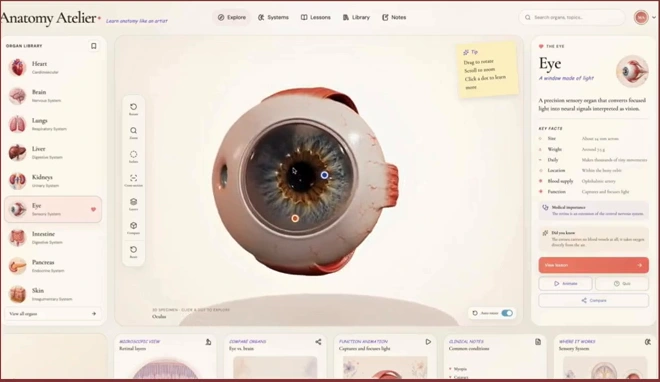This screenshot has width=660, height=382.
Task: Click the Skin organ icon in library
Action: tap(18, 294)
